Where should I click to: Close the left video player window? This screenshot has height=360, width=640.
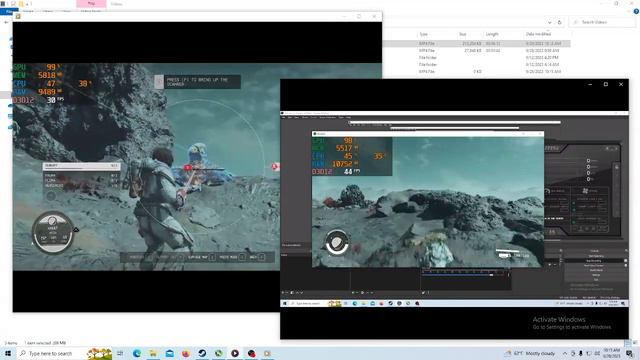(374, 16)
